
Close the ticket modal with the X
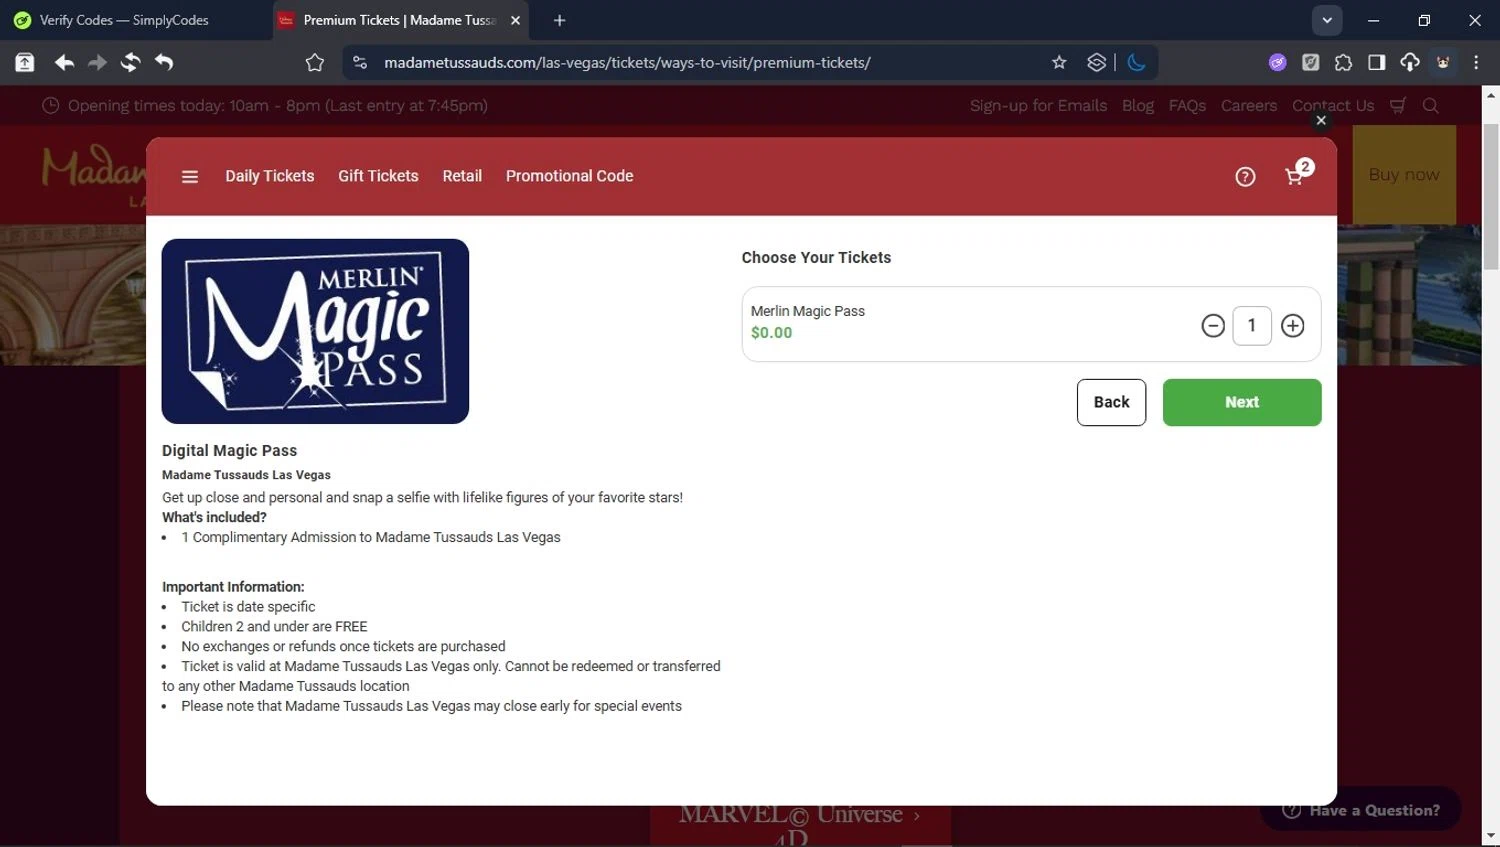click(x=1321, y=120)
